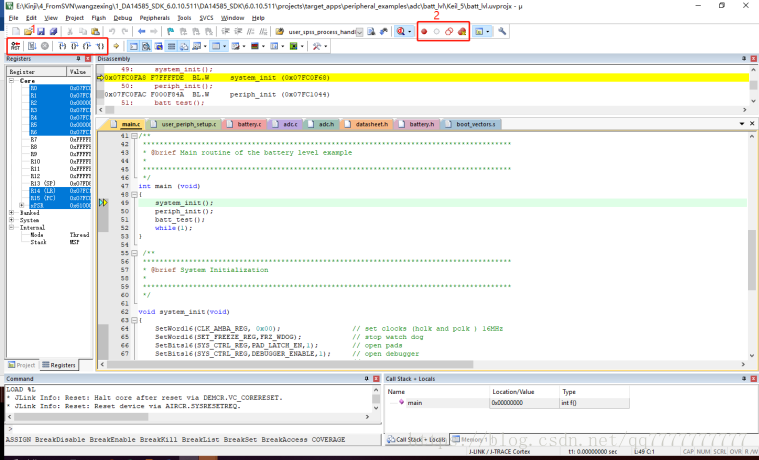
Task: Click the command line input field
Action: pyautogui.click(x=194, y=429)
